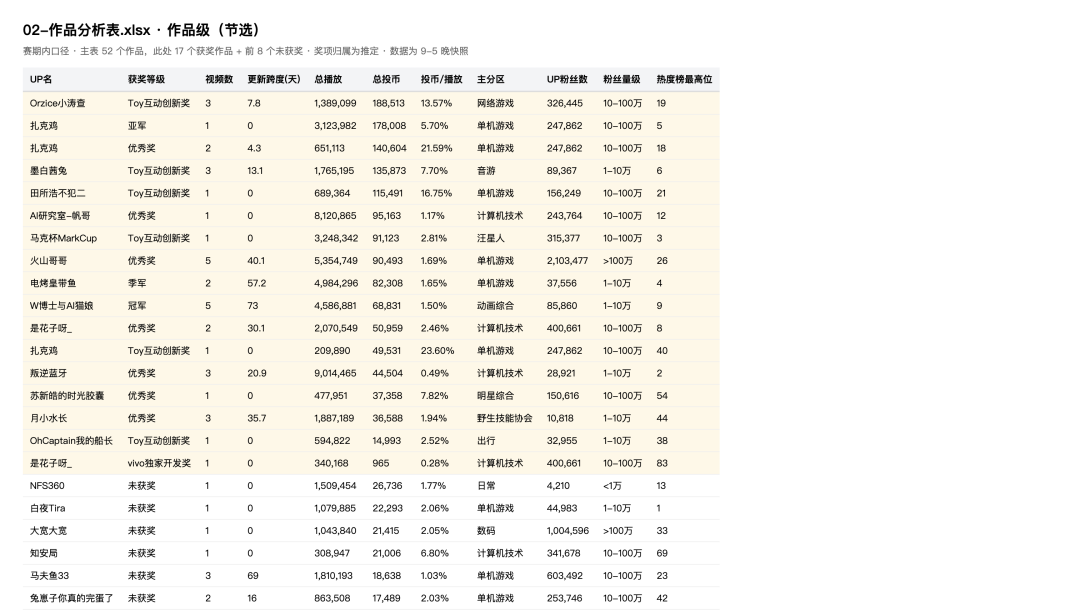Click the 数码 category cell
The image size is (1080, 615).
click(486, 531)
